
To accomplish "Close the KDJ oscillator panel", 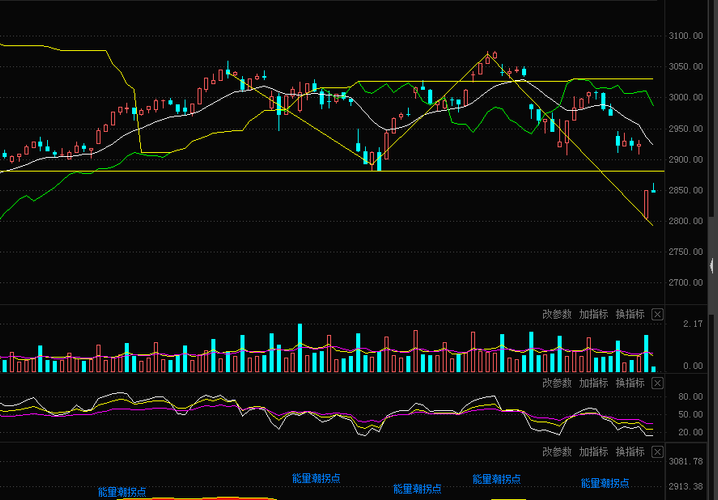I will coord(657,383).
